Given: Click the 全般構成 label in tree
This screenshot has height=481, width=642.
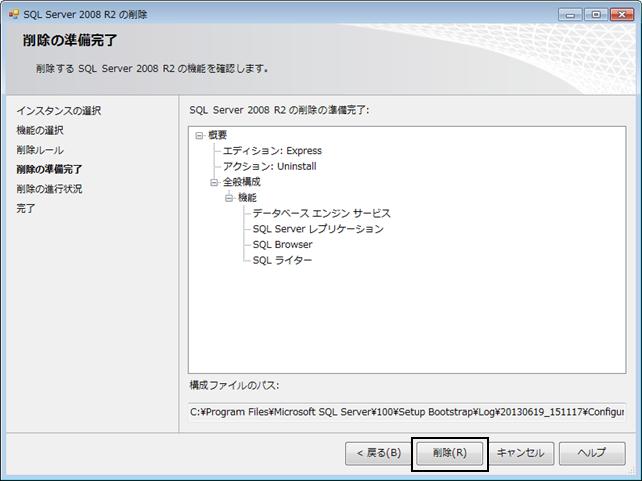Looking at the screenshot, I should (242, 182).
